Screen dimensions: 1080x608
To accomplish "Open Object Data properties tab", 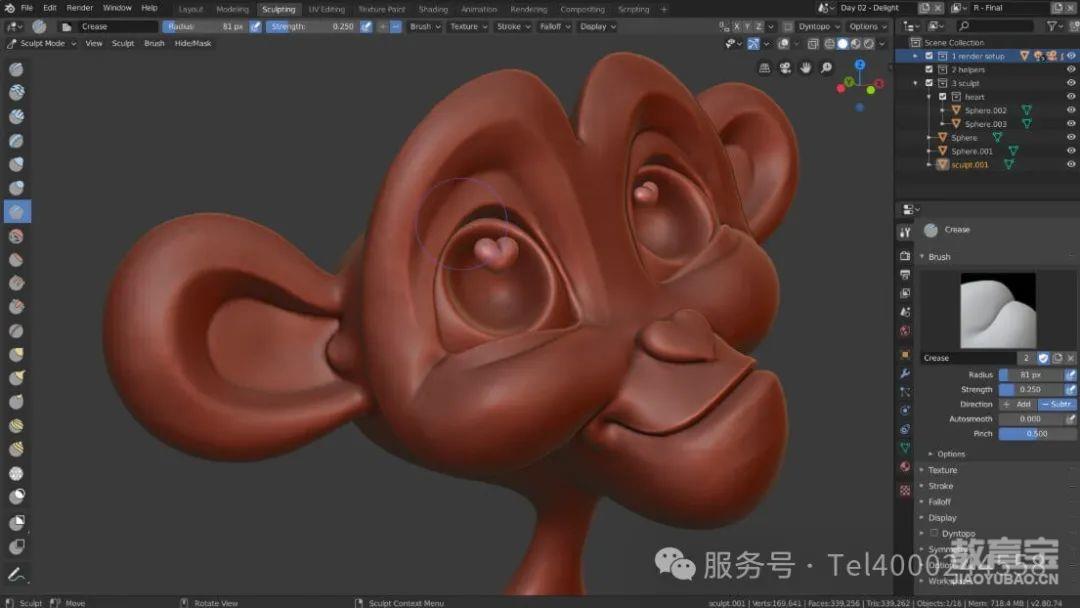I will (905, 448).
